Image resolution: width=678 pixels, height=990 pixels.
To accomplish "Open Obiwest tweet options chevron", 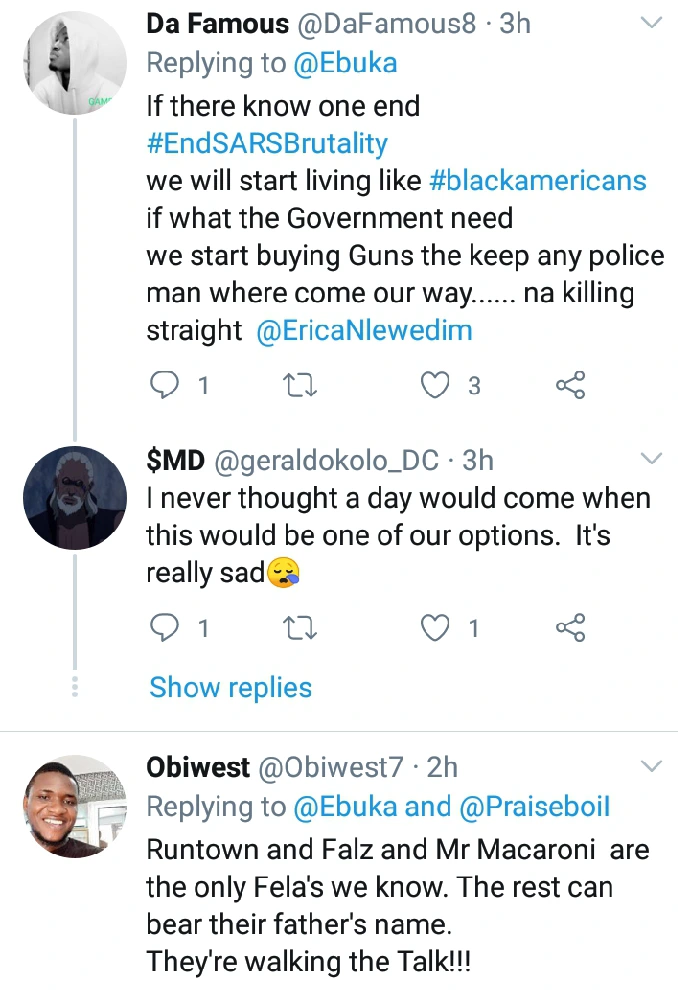I will 651,767.
